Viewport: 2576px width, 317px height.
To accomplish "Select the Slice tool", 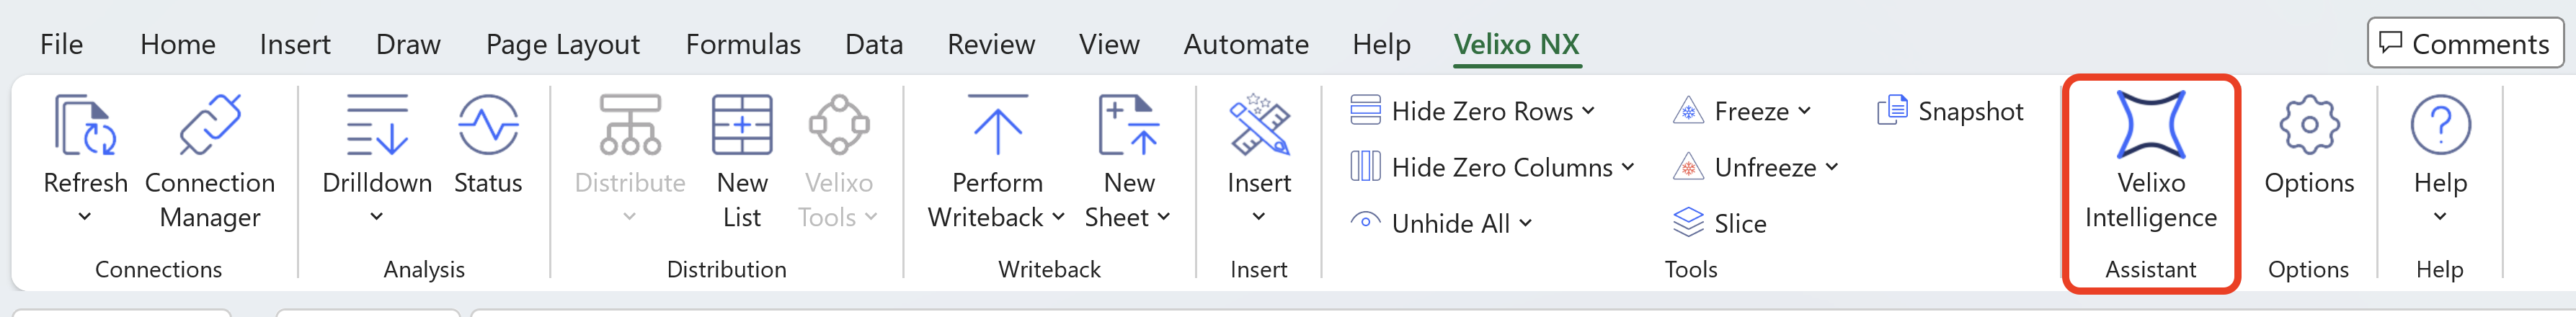I will (x=1720, y=223).
